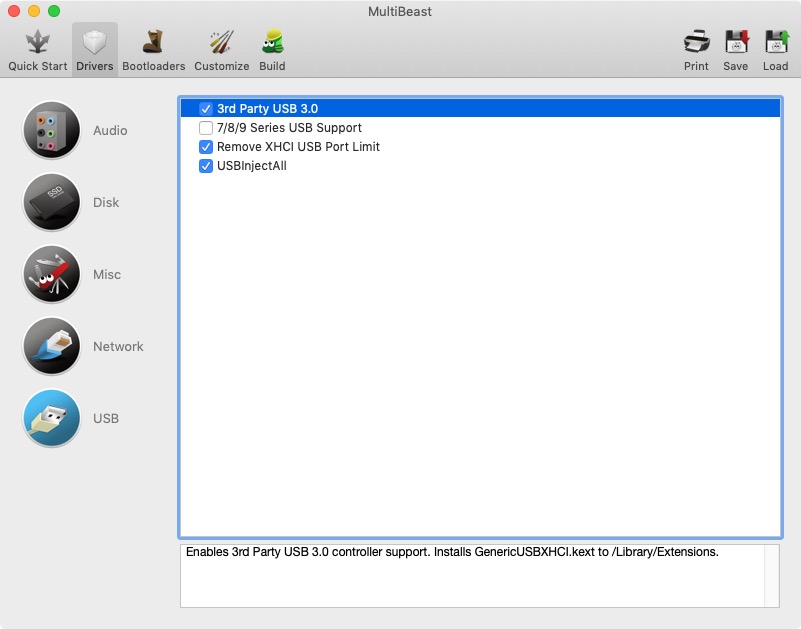This screenshot has height=629, width=801.
Task: Select the USBInjectAll row text
Action: pyautogui.click(x=252, y=166)
